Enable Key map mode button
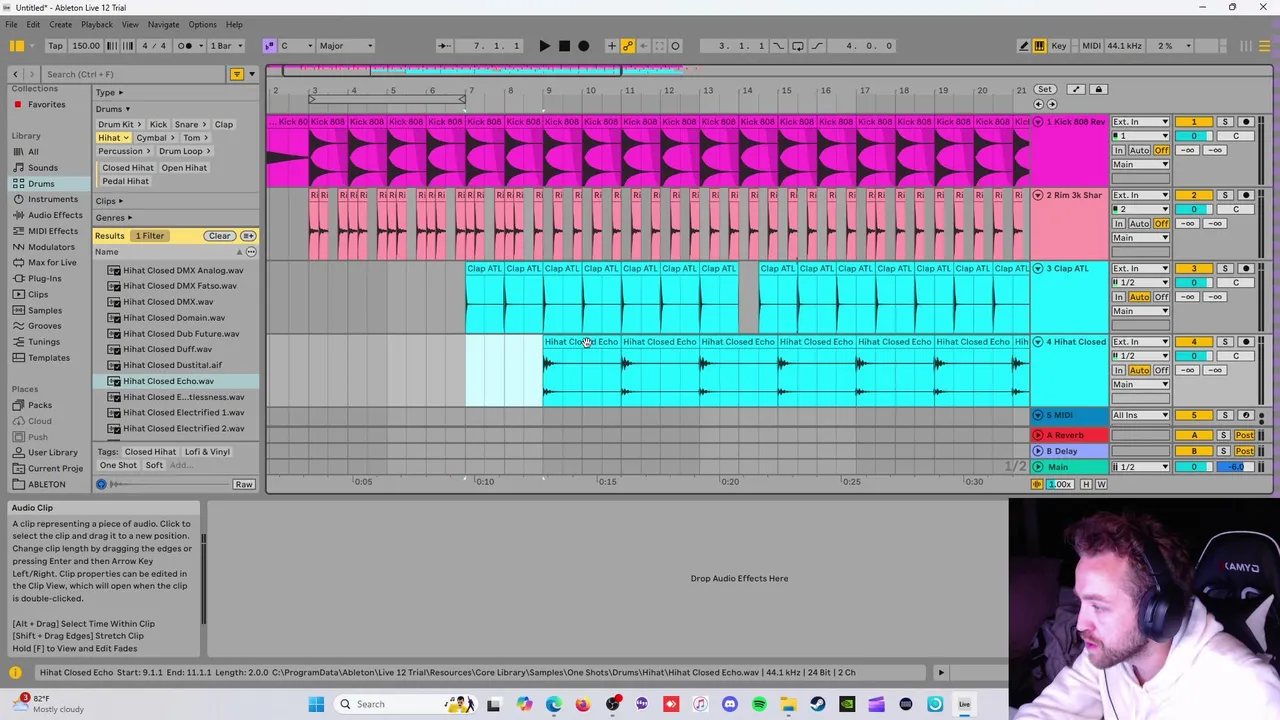Image resolution: width=1280 pixels, height=720 pixels. tap(1058, 46)
